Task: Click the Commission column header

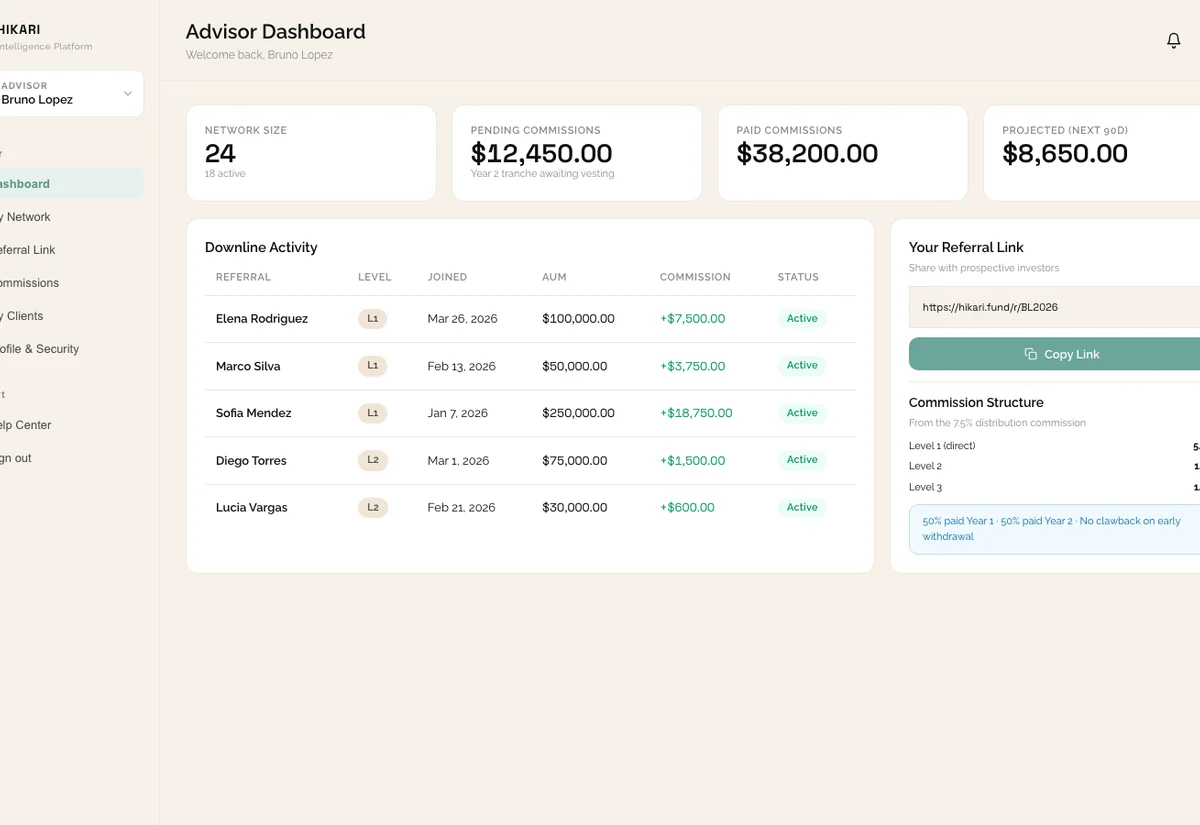Action: pyautogui.click(x=695, y=277)
